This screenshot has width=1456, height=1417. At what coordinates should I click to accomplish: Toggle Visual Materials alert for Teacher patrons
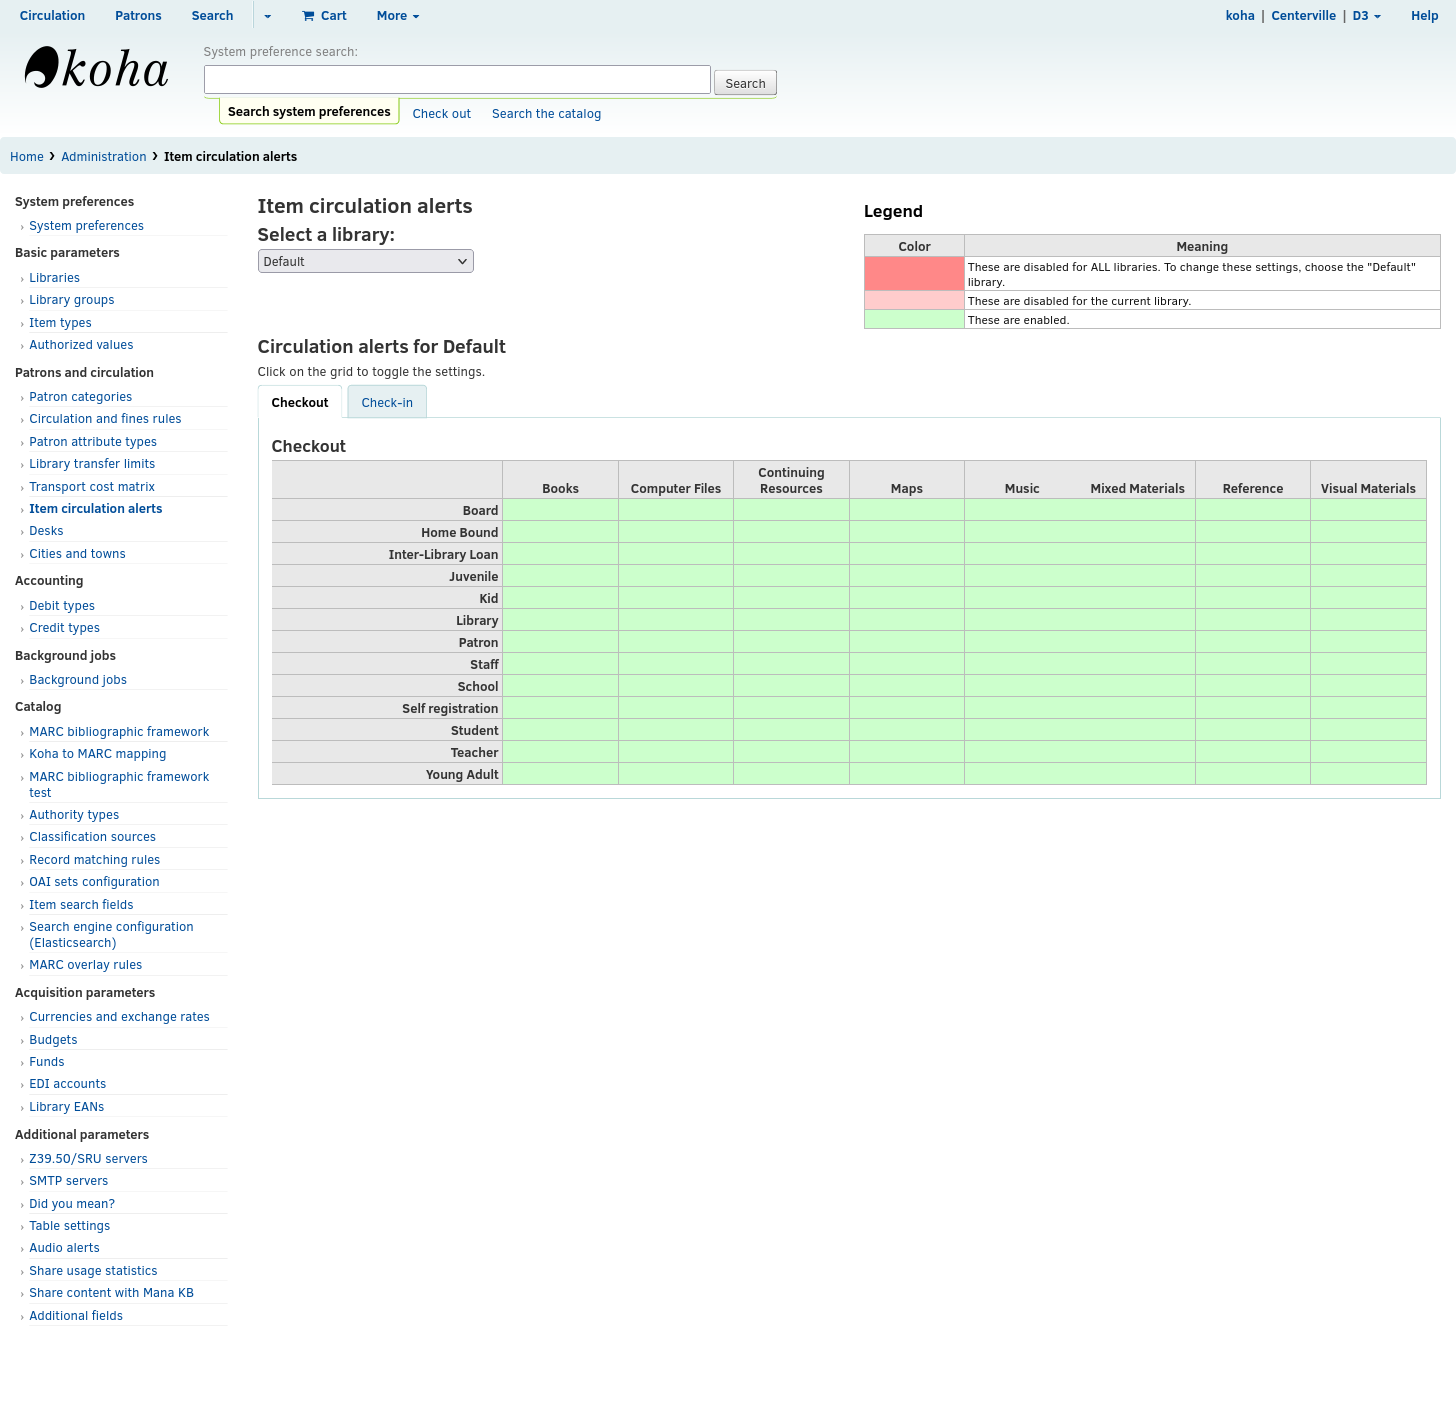[1367, 752]
